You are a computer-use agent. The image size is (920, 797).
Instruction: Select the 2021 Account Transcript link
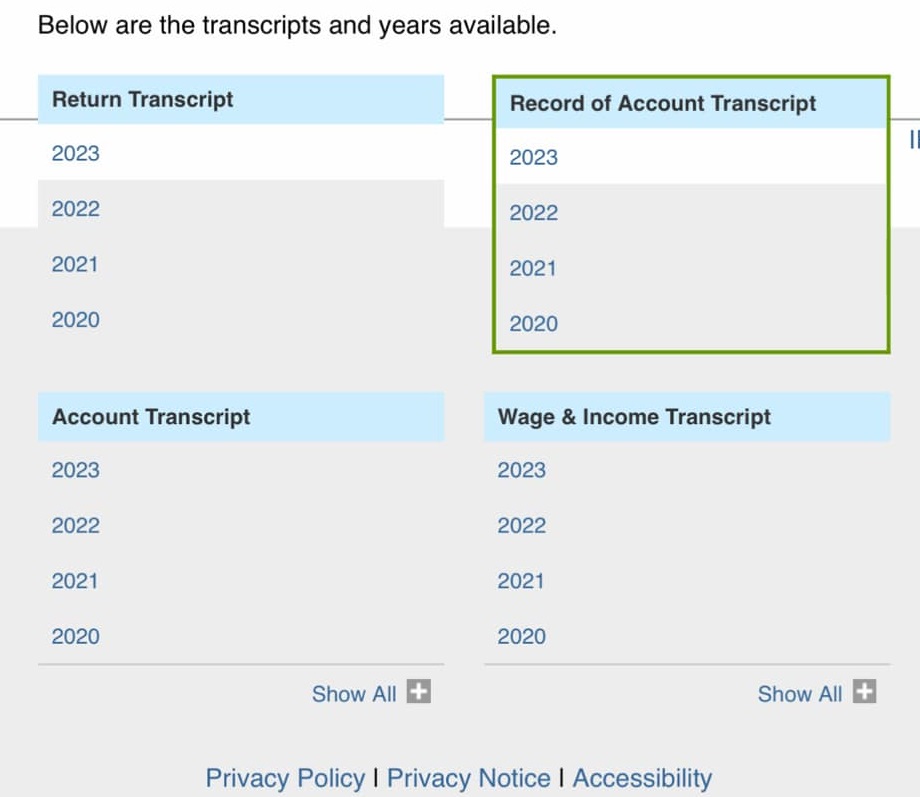[75, 581]
